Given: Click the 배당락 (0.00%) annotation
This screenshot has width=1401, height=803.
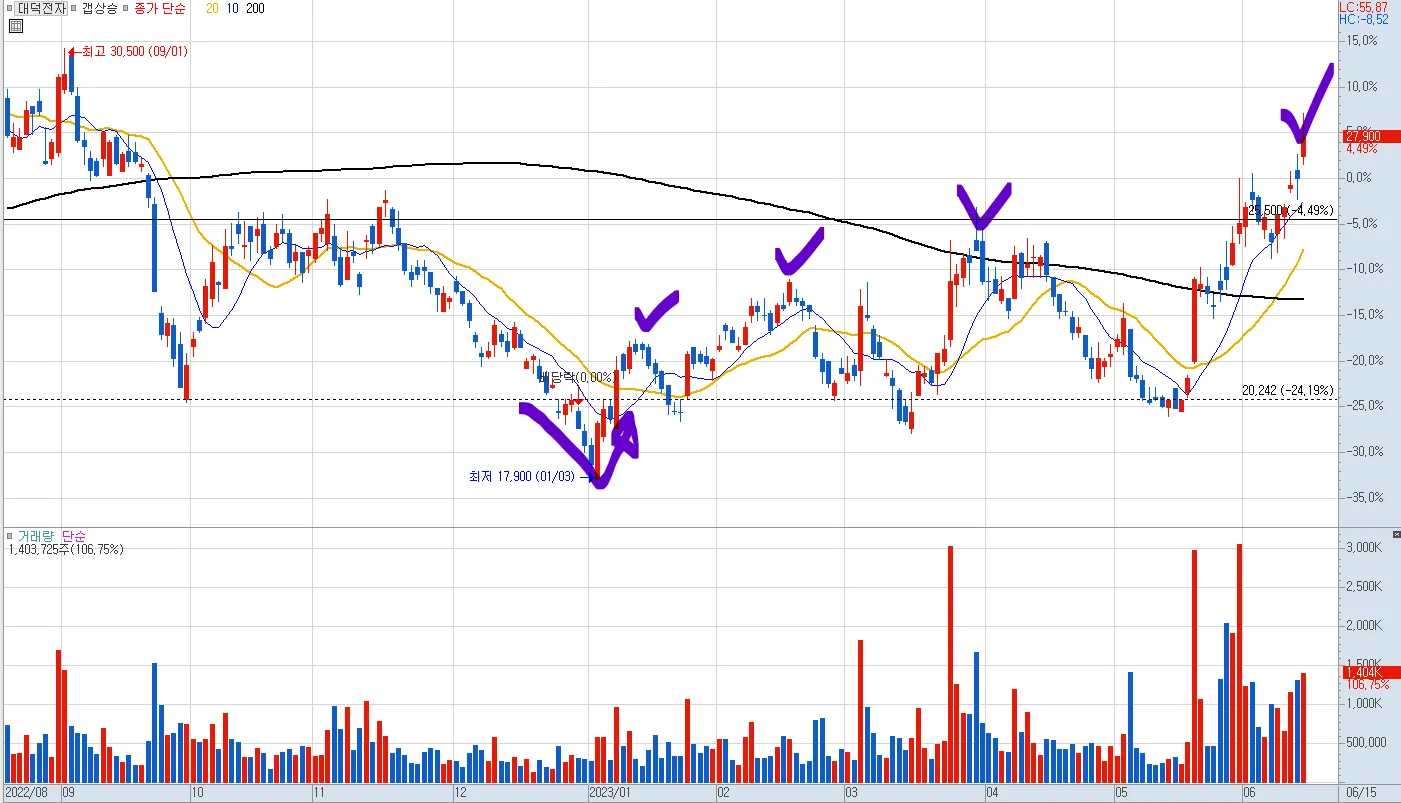Looking at the screenshot, I should pyautogui.click(x=576, y=377).
